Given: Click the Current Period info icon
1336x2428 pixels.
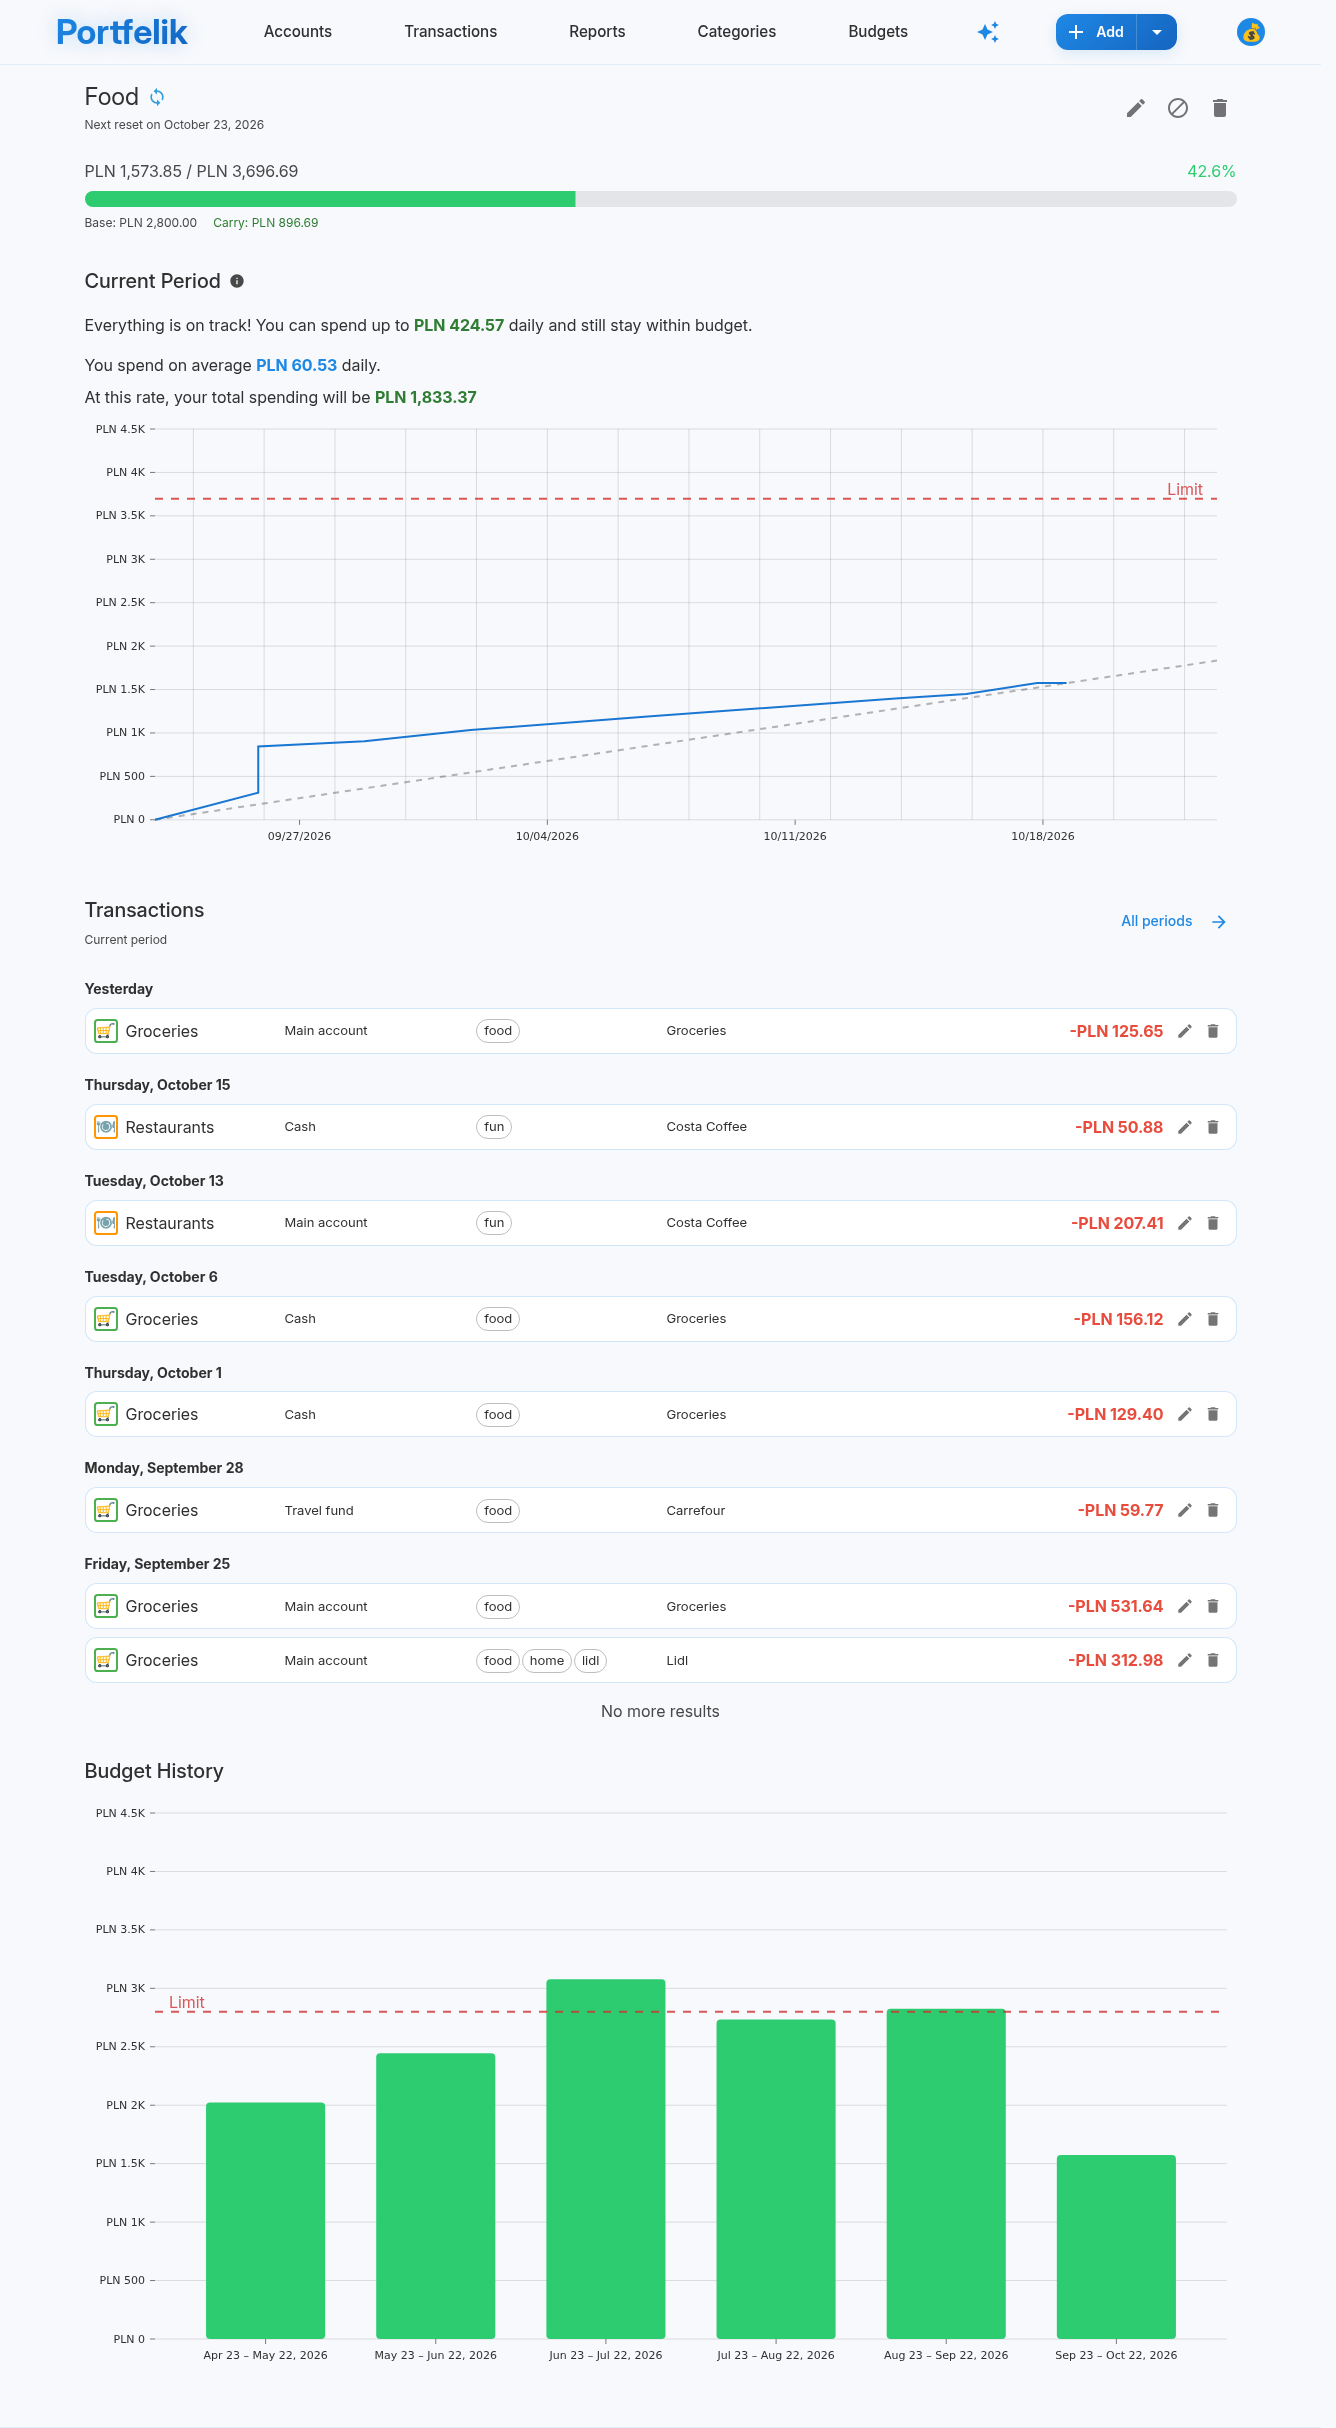Looking at the screenshot, I should click(237, 281).
